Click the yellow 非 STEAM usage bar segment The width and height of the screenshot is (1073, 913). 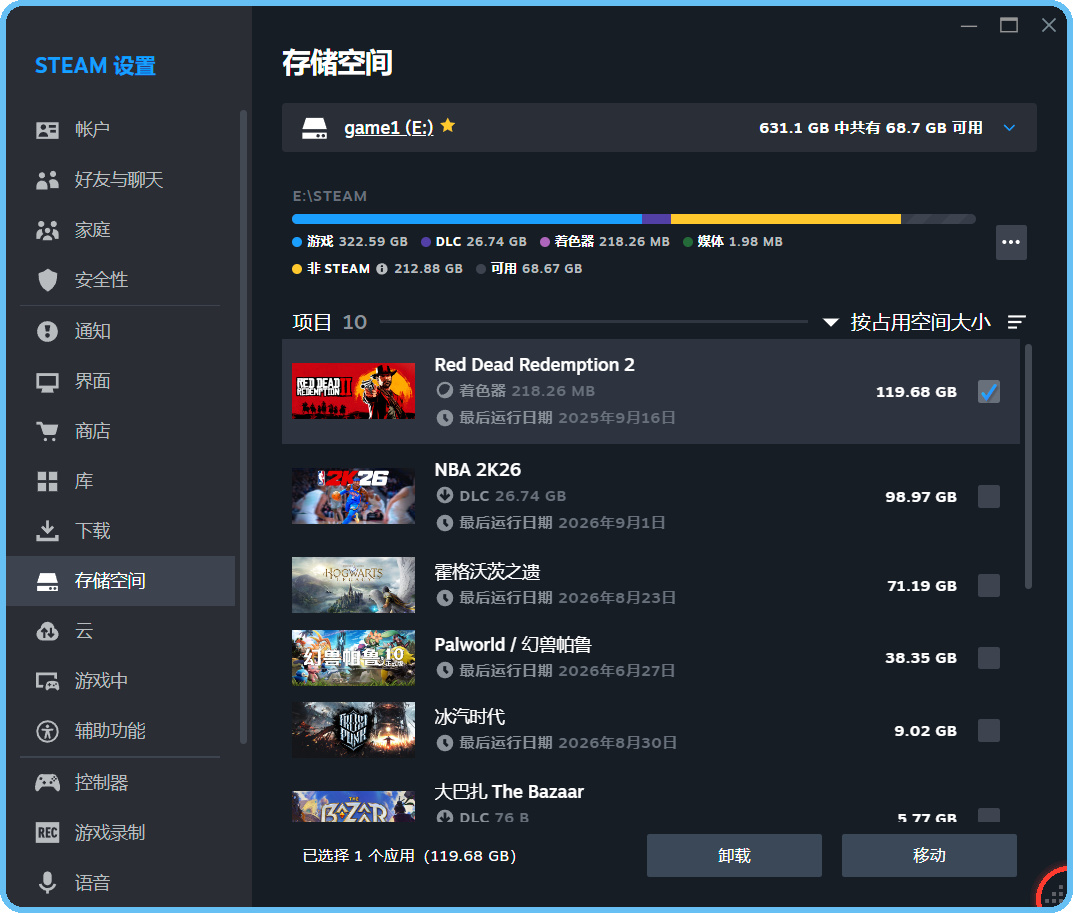tap(786, 219)
